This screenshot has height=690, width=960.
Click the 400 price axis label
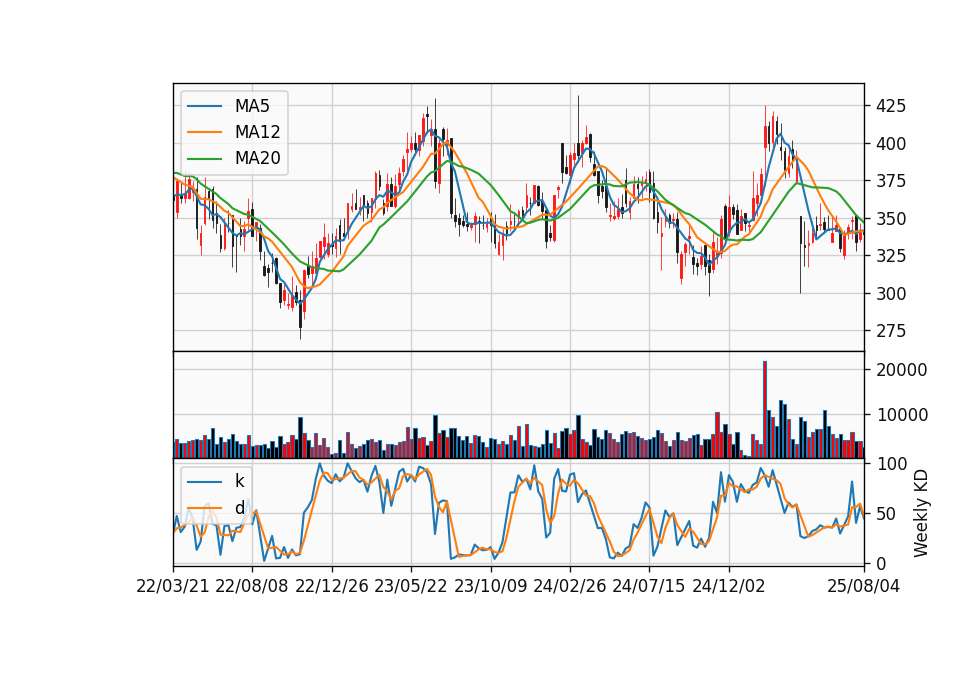pos(891,144)
